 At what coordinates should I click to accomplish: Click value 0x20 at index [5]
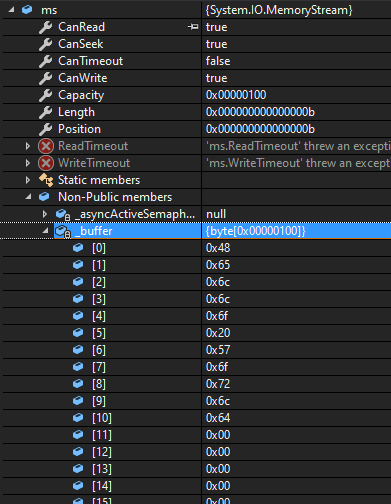pos(218,333)
